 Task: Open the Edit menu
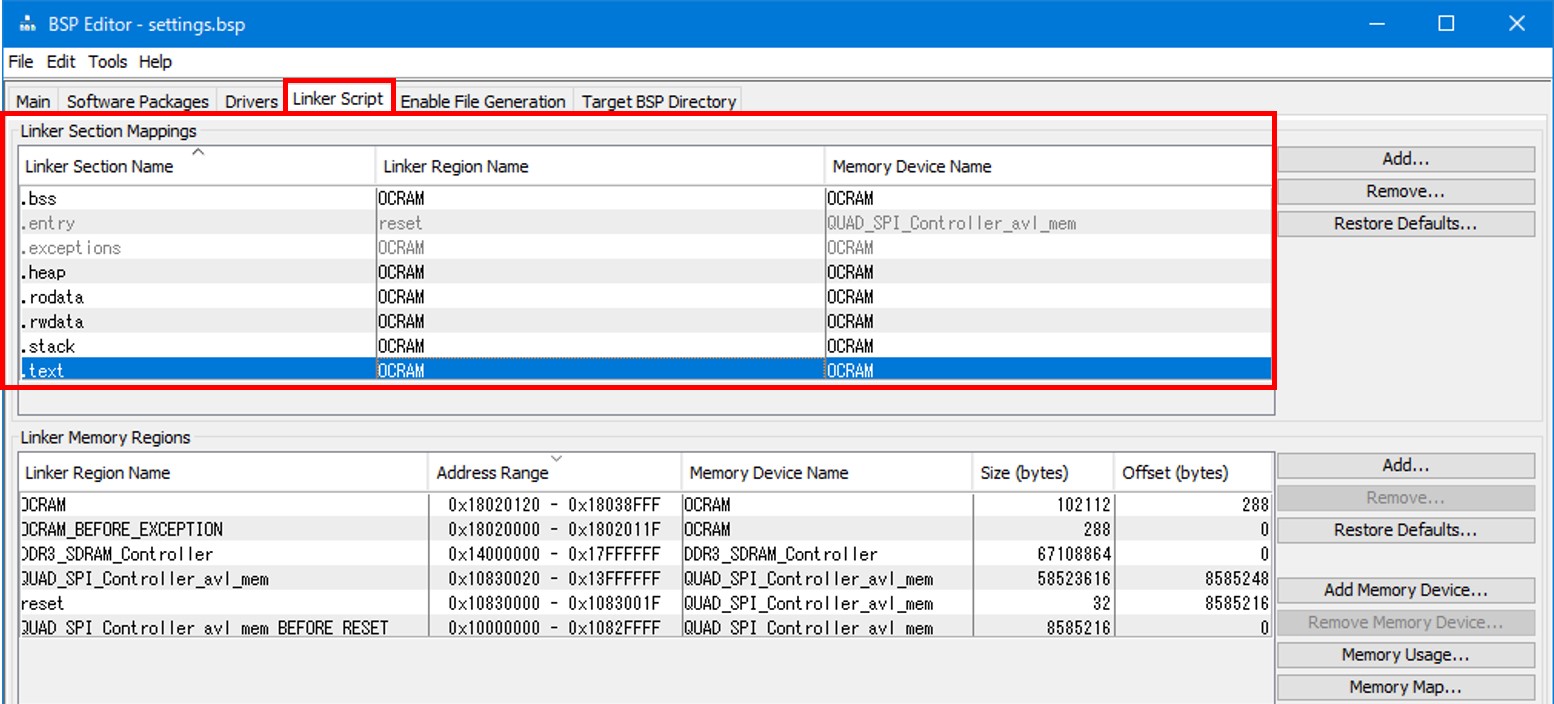click(61, 62)
